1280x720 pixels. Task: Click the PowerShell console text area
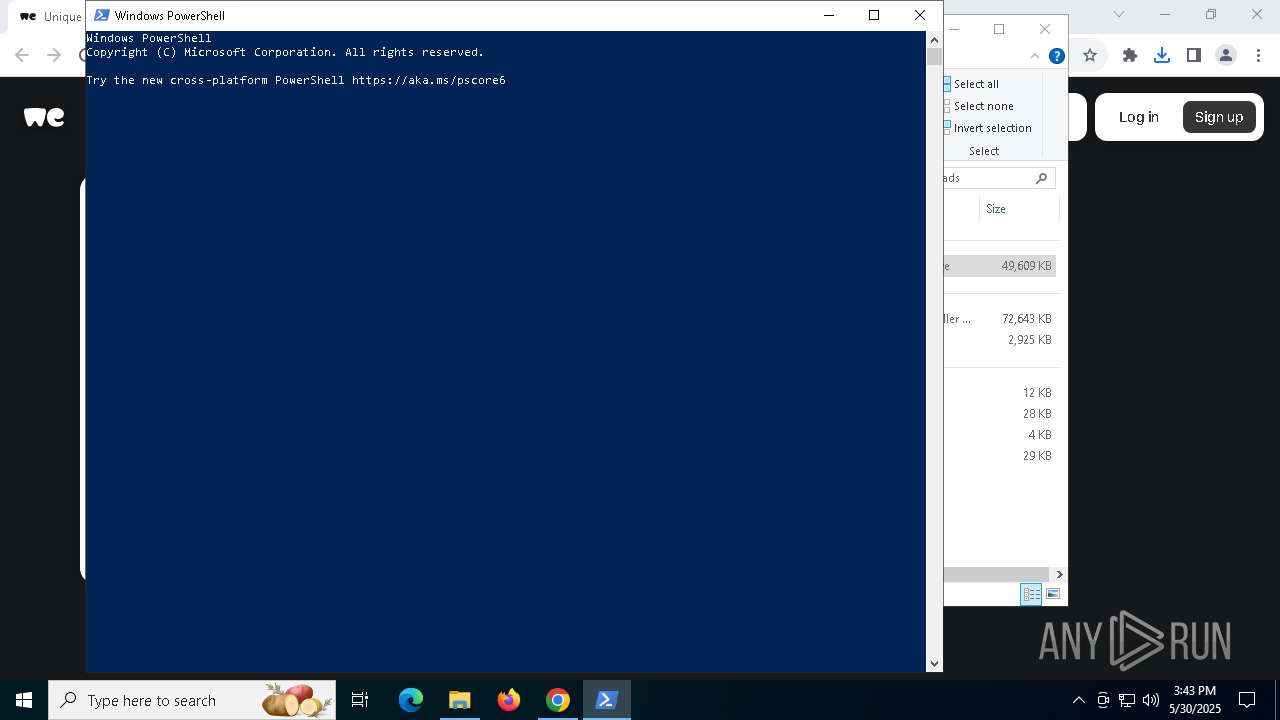point(505,350)
